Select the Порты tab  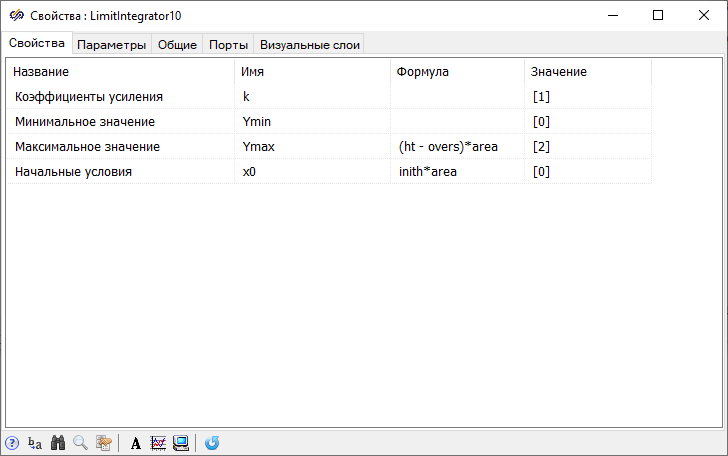(228, 45)
